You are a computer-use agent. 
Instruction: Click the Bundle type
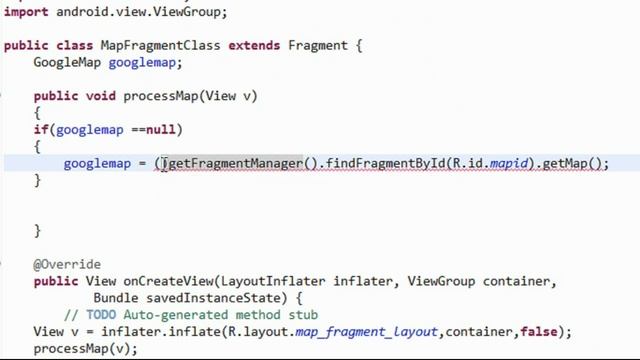pyautogui.click(x=116, y=298)
